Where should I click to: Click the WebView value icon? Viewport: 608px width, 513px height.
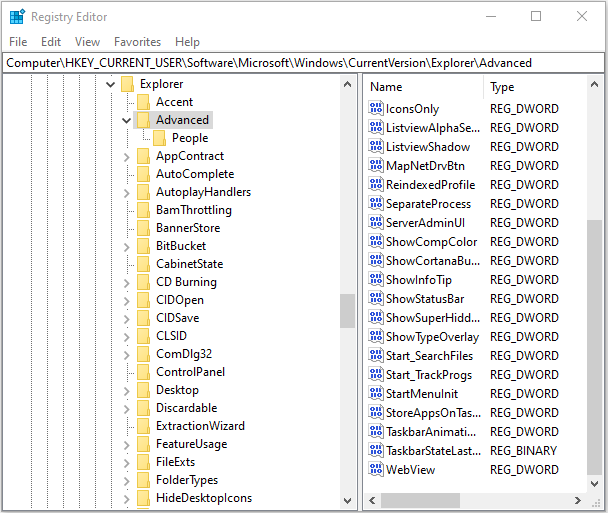tap(376, 470)
